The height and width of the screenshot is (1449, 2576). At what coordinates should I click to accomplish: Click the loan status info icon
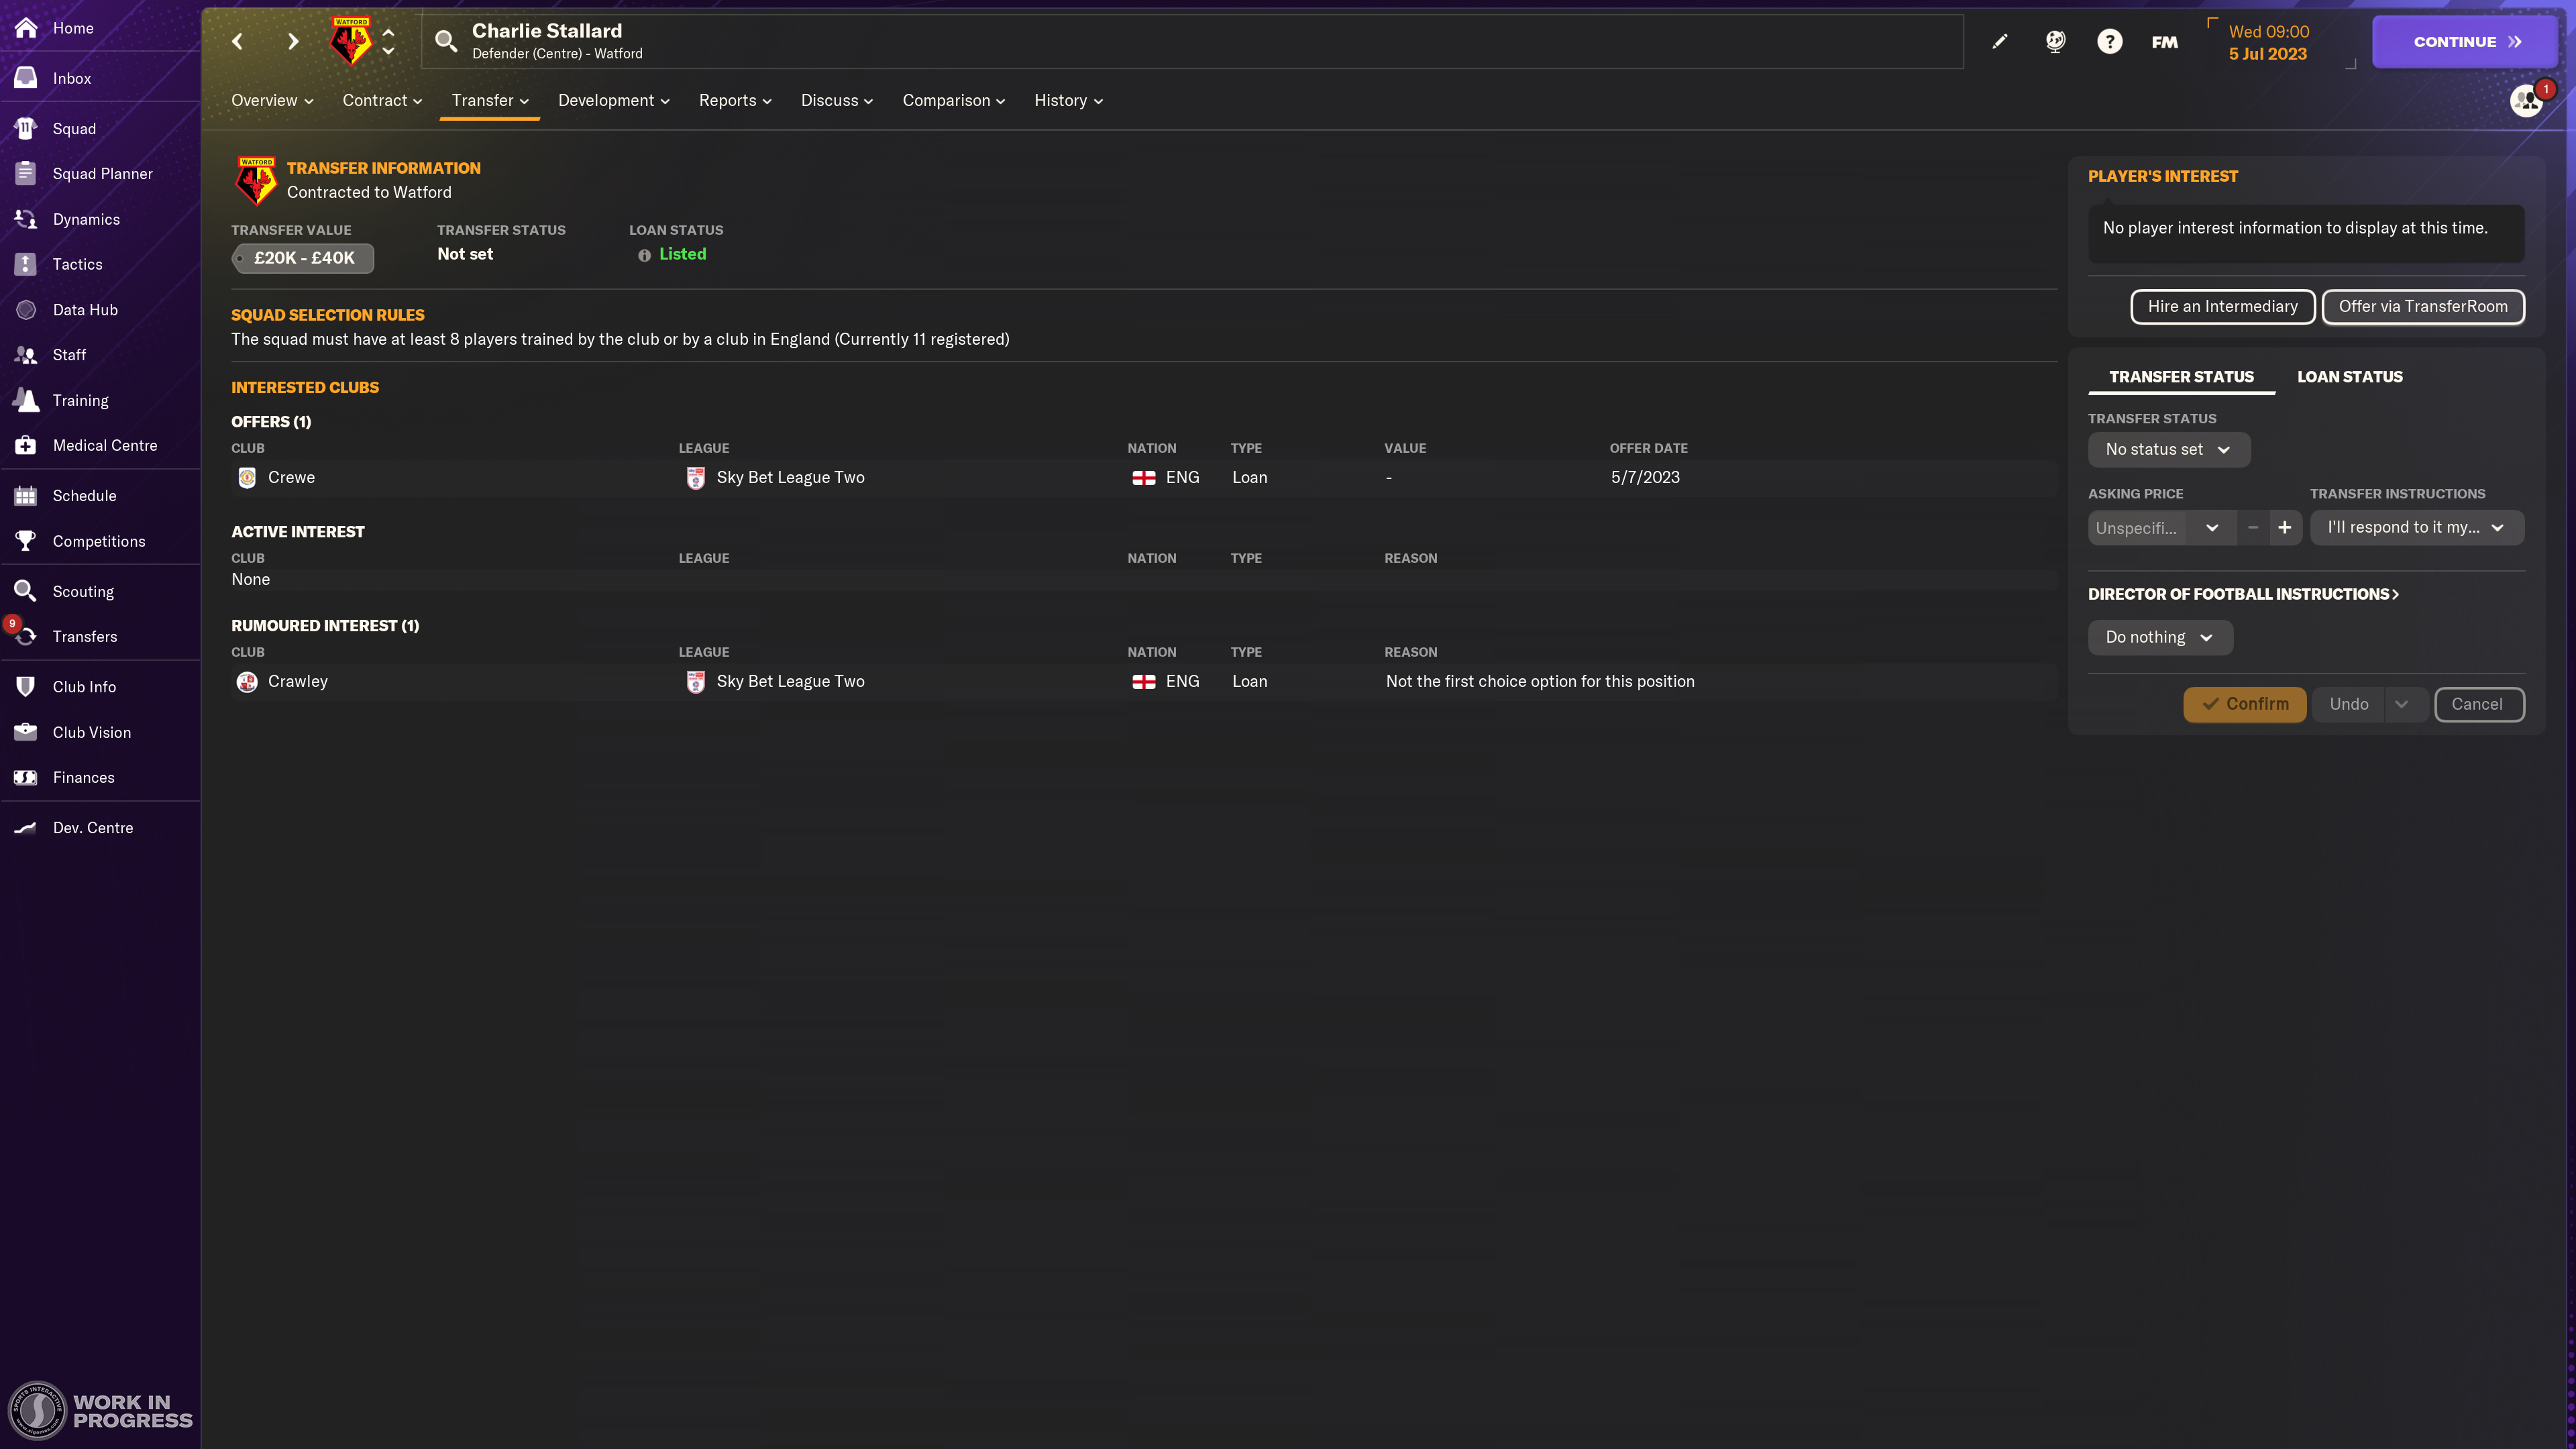644,255
